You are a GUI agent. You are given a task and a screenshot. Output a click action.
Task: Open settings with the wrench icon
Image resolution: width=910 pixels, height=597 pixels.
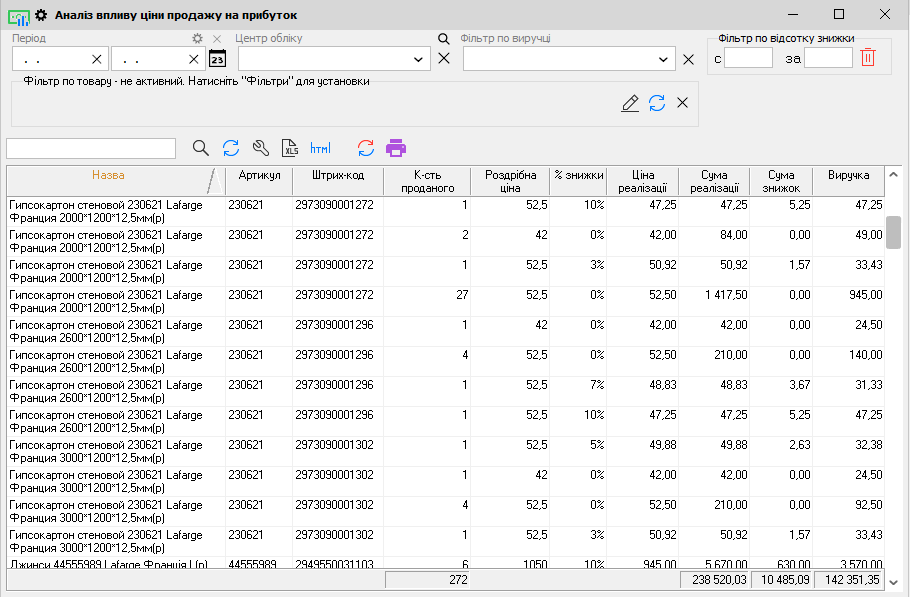point(260,148)
